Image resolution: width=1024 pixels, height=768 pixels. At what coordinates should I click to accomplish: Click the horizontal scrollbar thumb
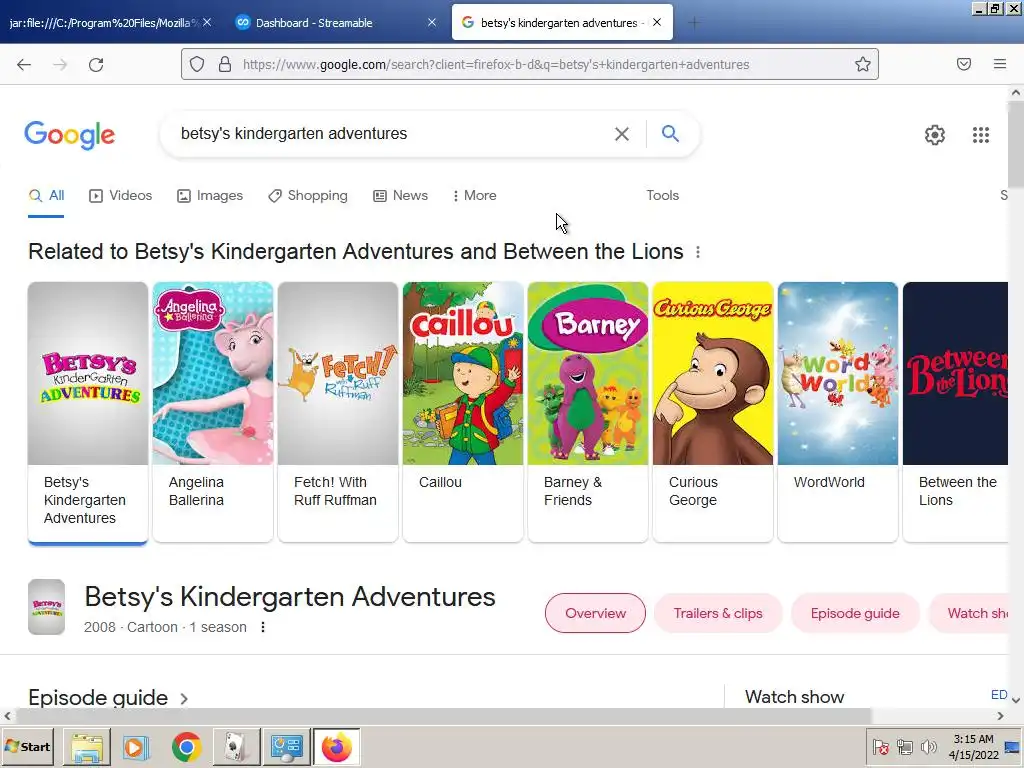tap(443, 716)
